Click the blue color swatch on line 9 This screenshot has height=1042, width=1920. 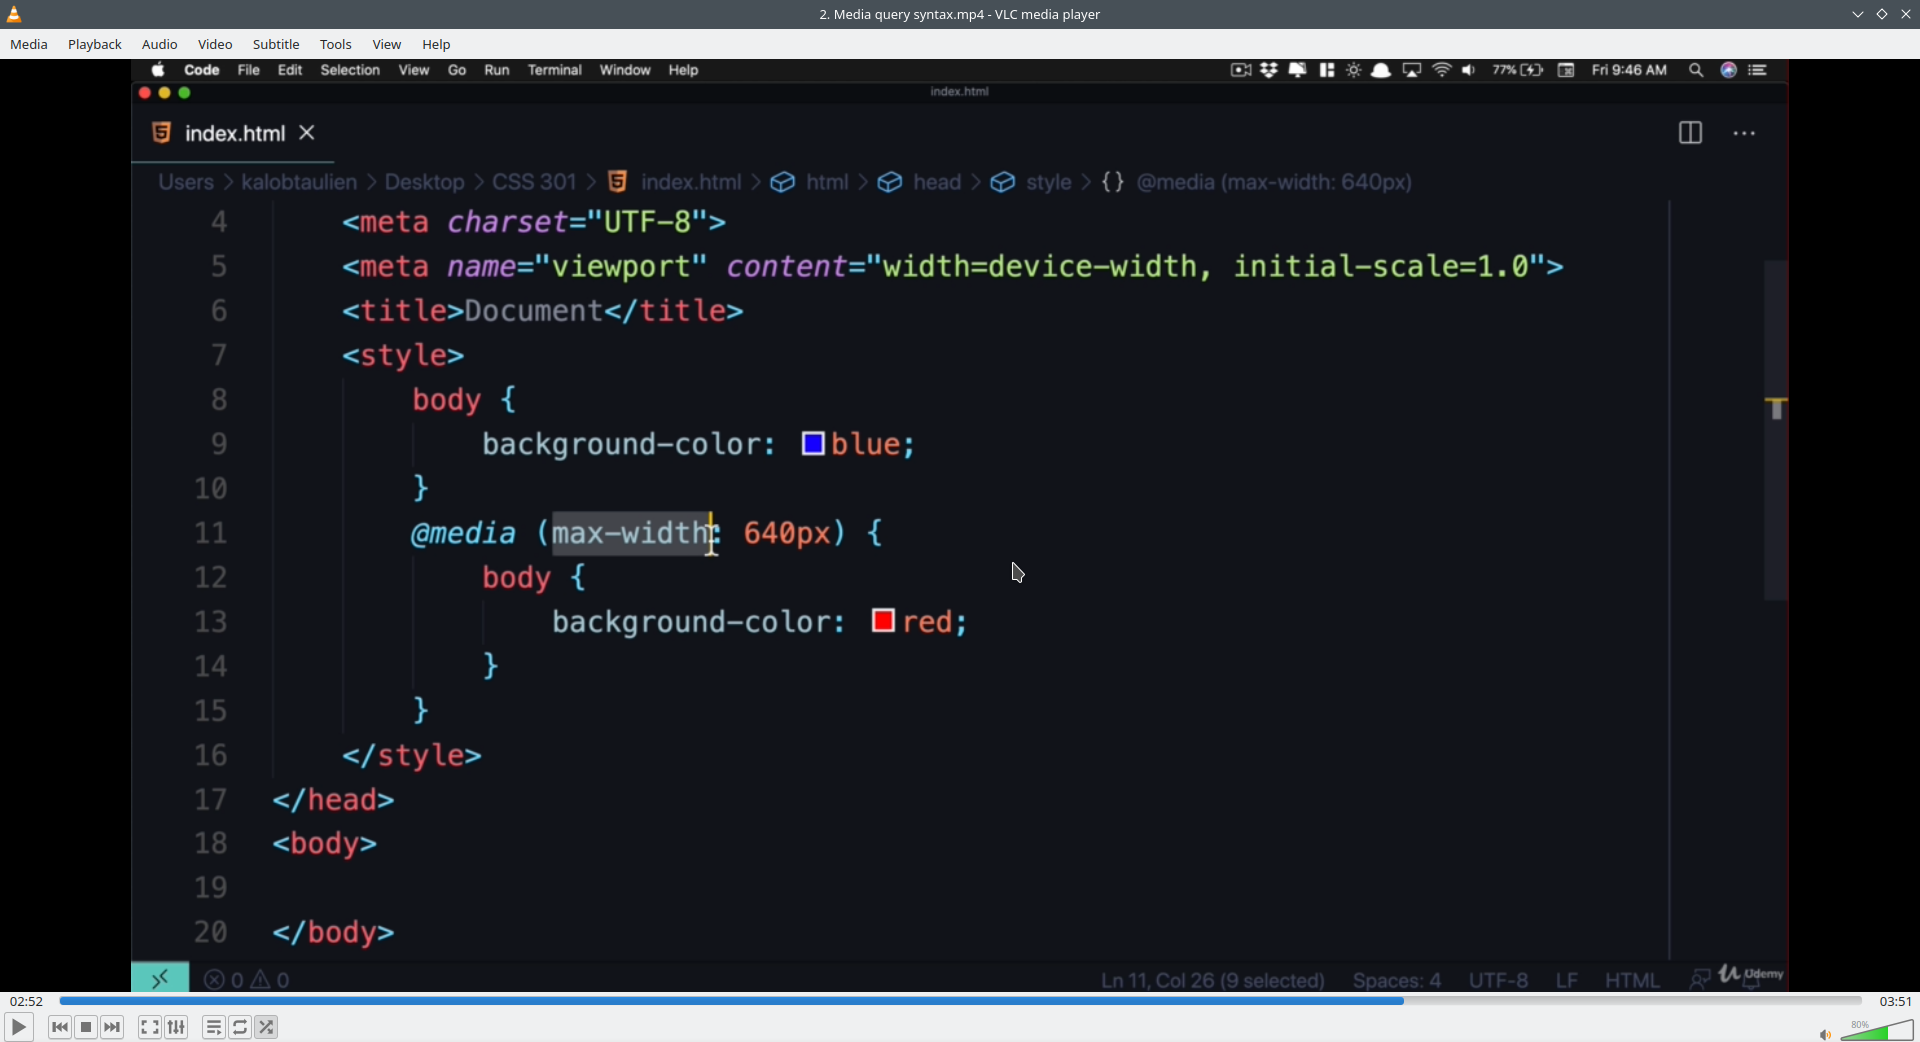tap(813, 443)
